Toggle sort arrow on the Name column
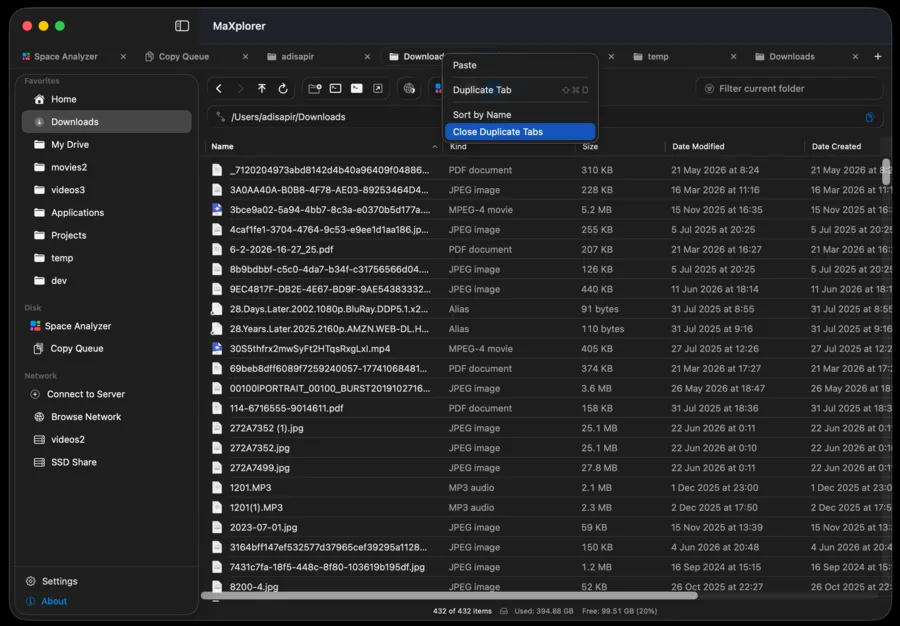This screenshot has width=900, height=626. (435, 147)
